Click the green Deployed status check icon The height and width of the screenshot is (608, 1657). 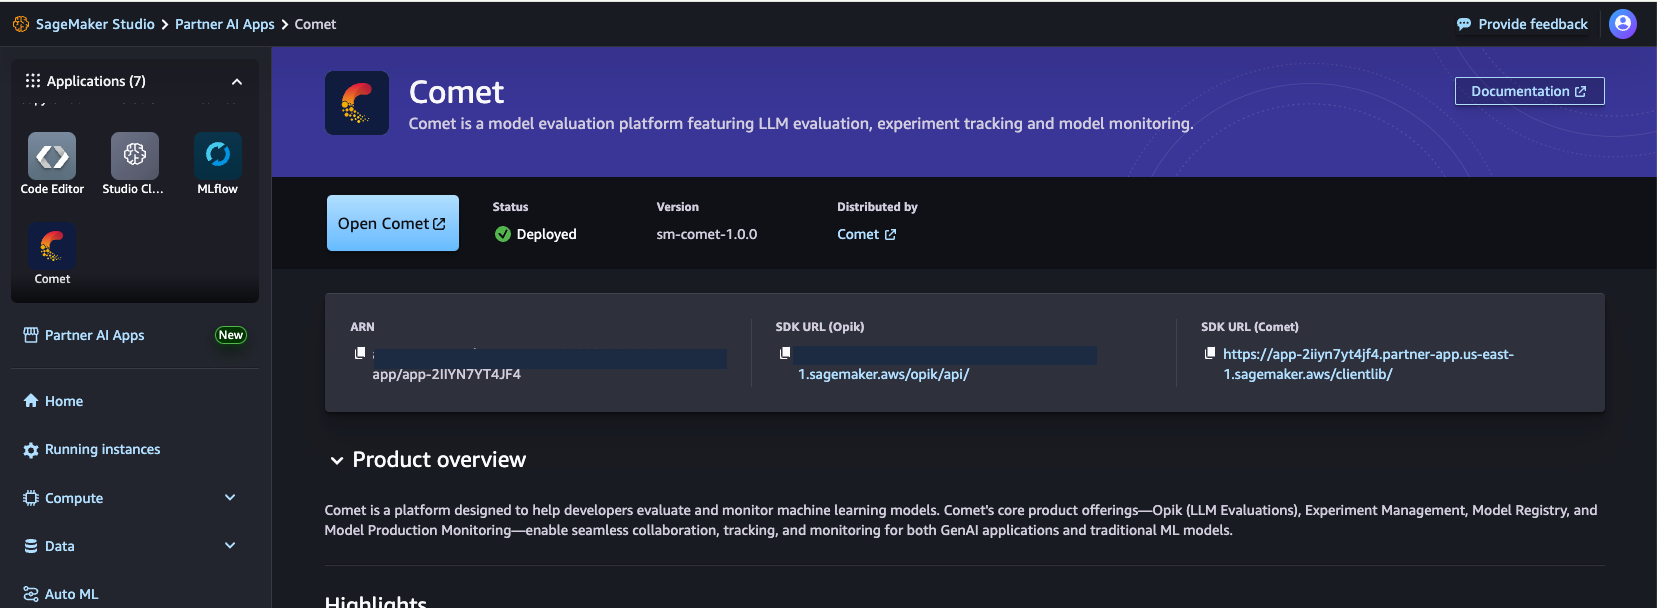click(503, 234)
